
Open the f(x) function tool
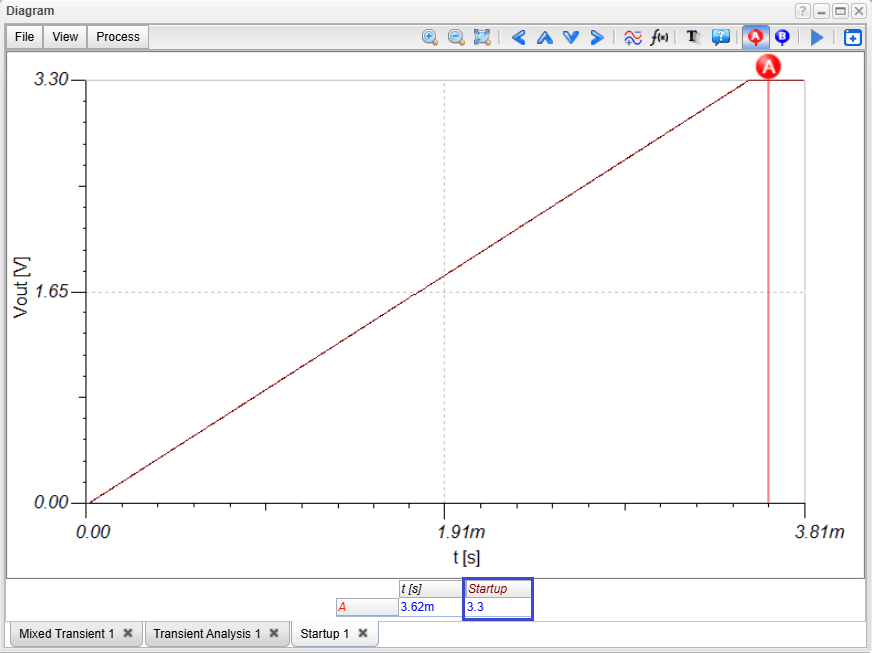pos(660,37)
